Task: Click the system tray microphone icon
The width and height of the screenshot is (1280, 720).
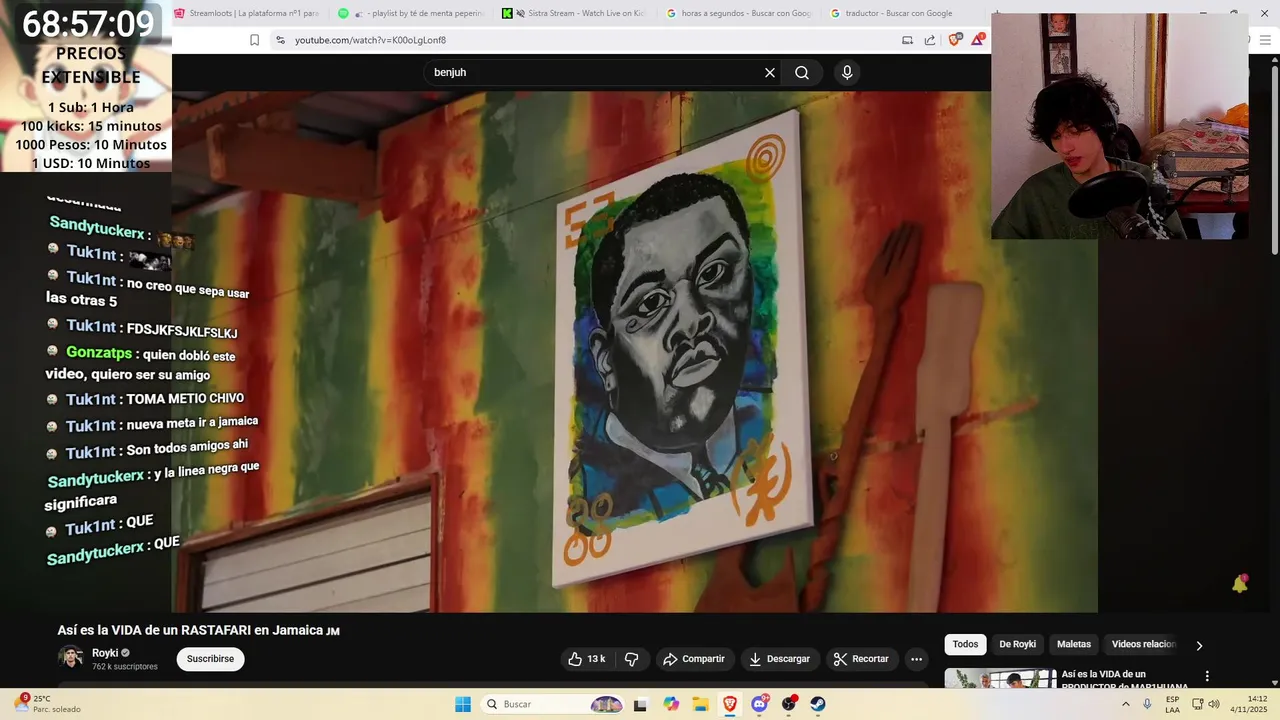Action: [1147, 704]
